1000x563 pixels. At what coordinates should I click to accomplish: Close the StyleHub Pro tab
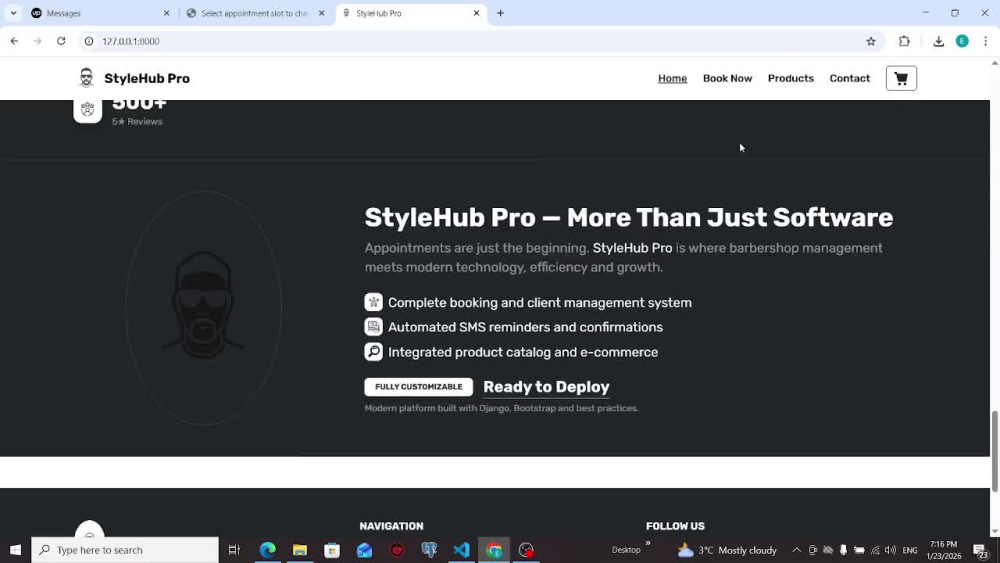click(476, 13)
